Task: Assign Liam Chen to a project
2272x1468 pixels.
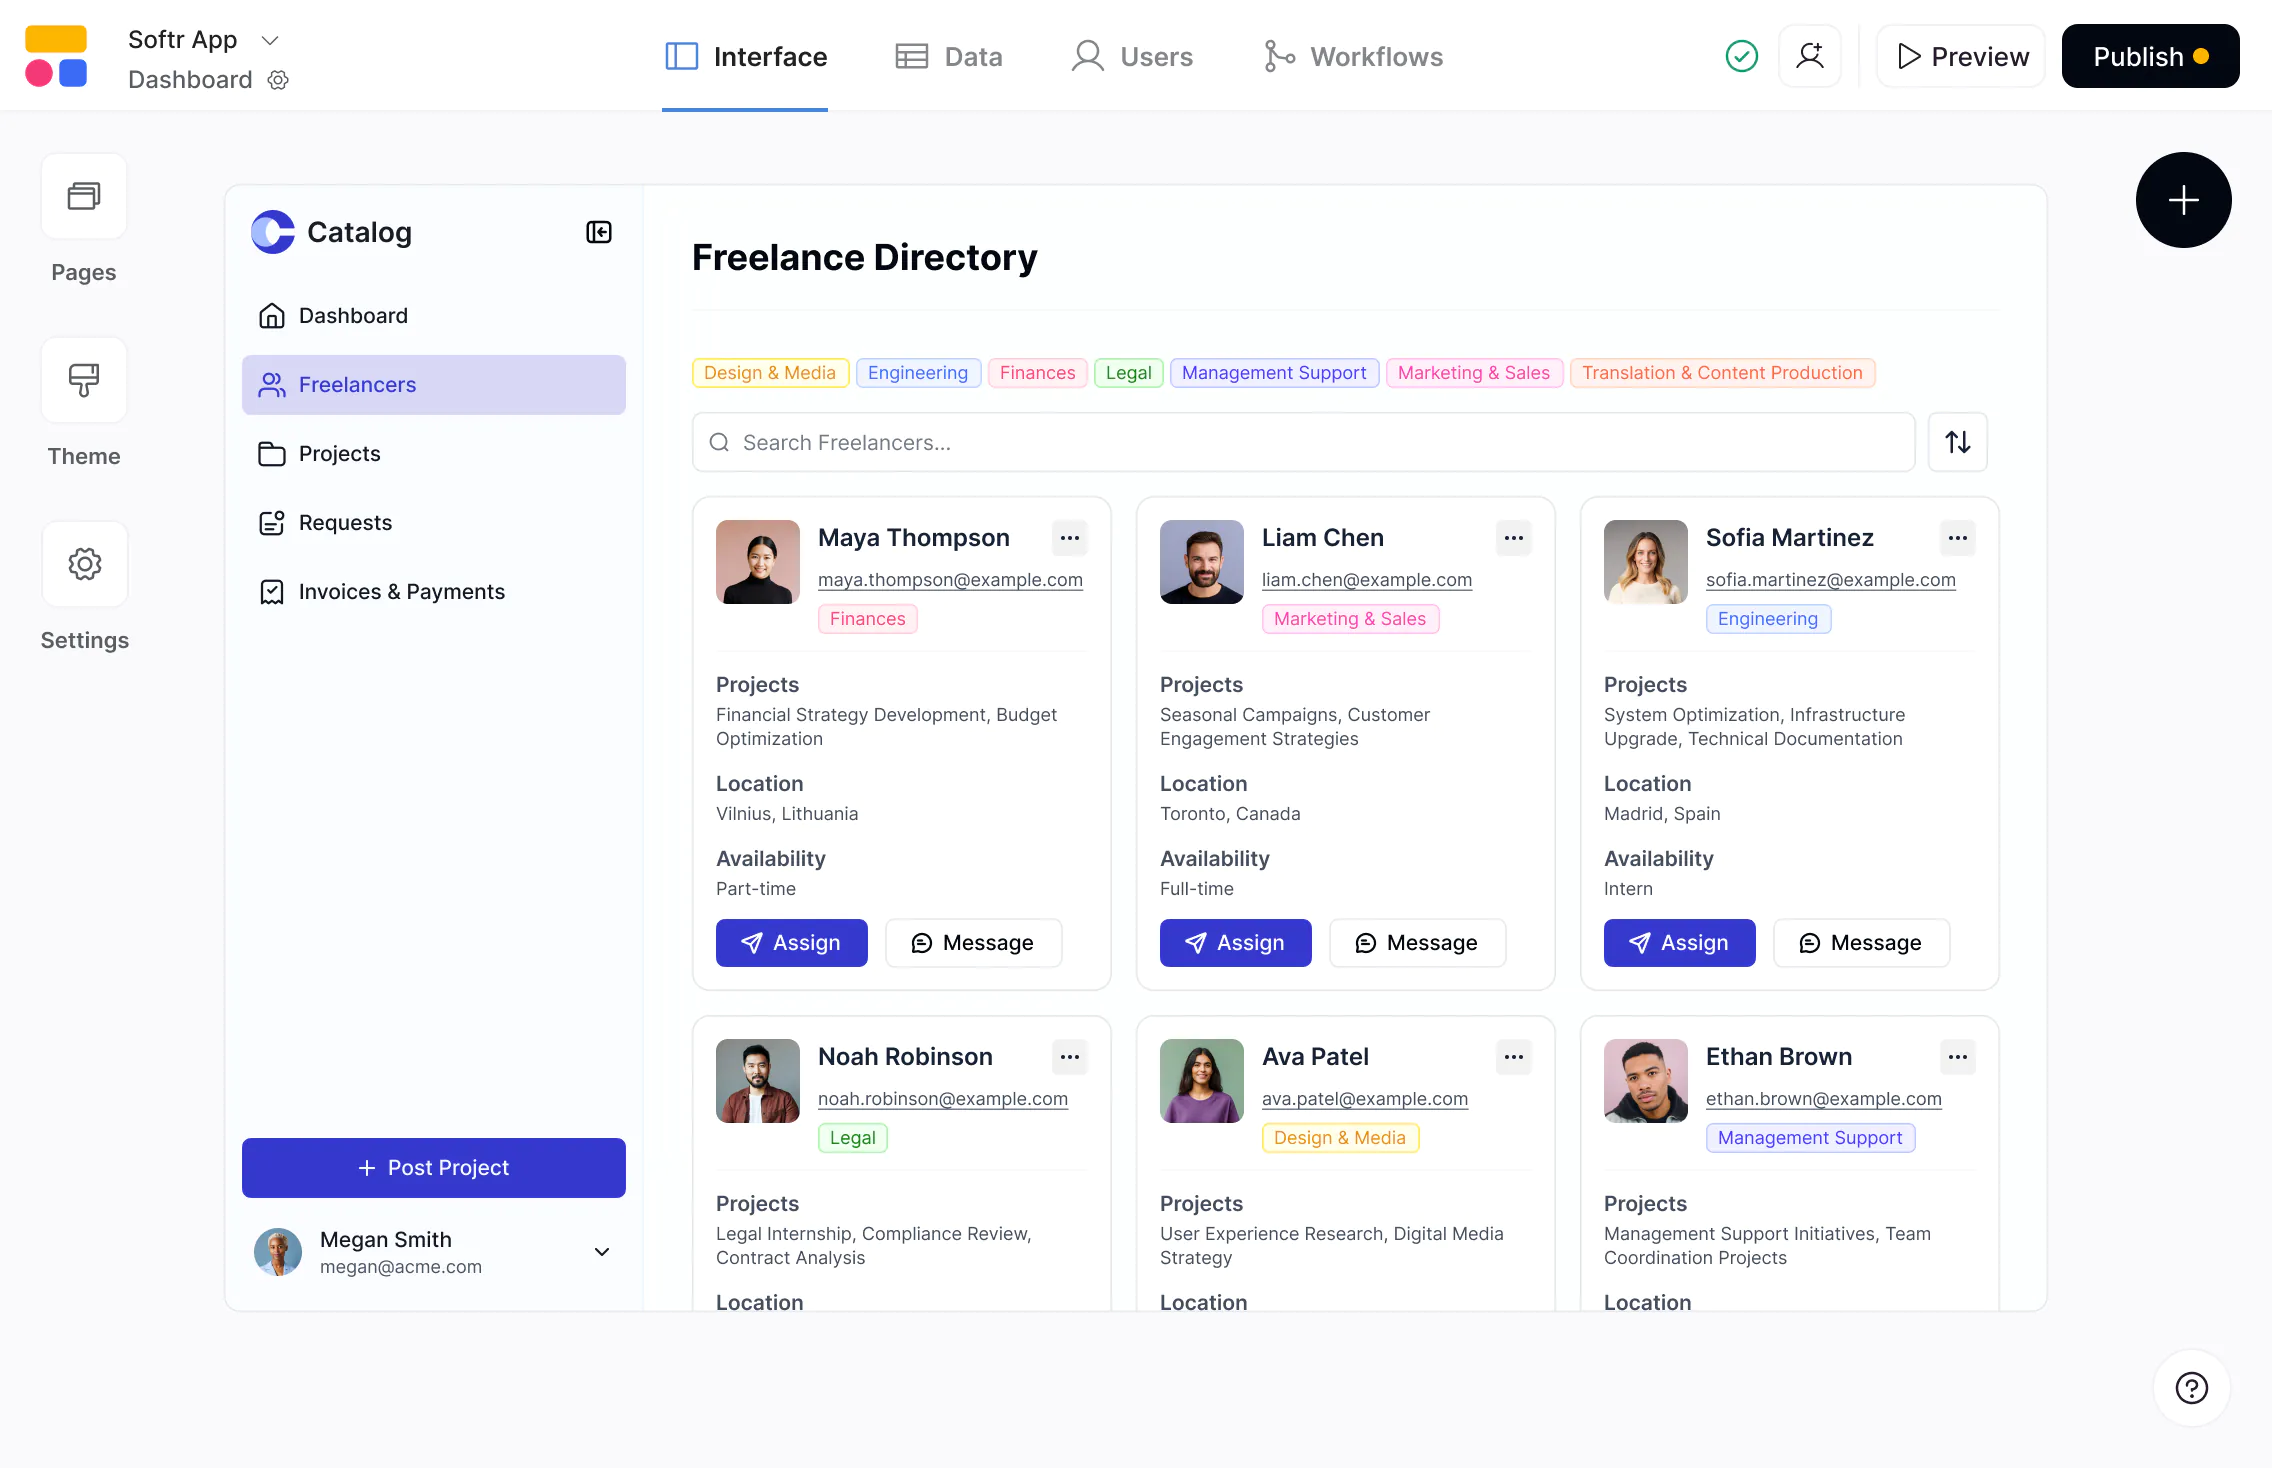Action: (x=1235, y=942)
